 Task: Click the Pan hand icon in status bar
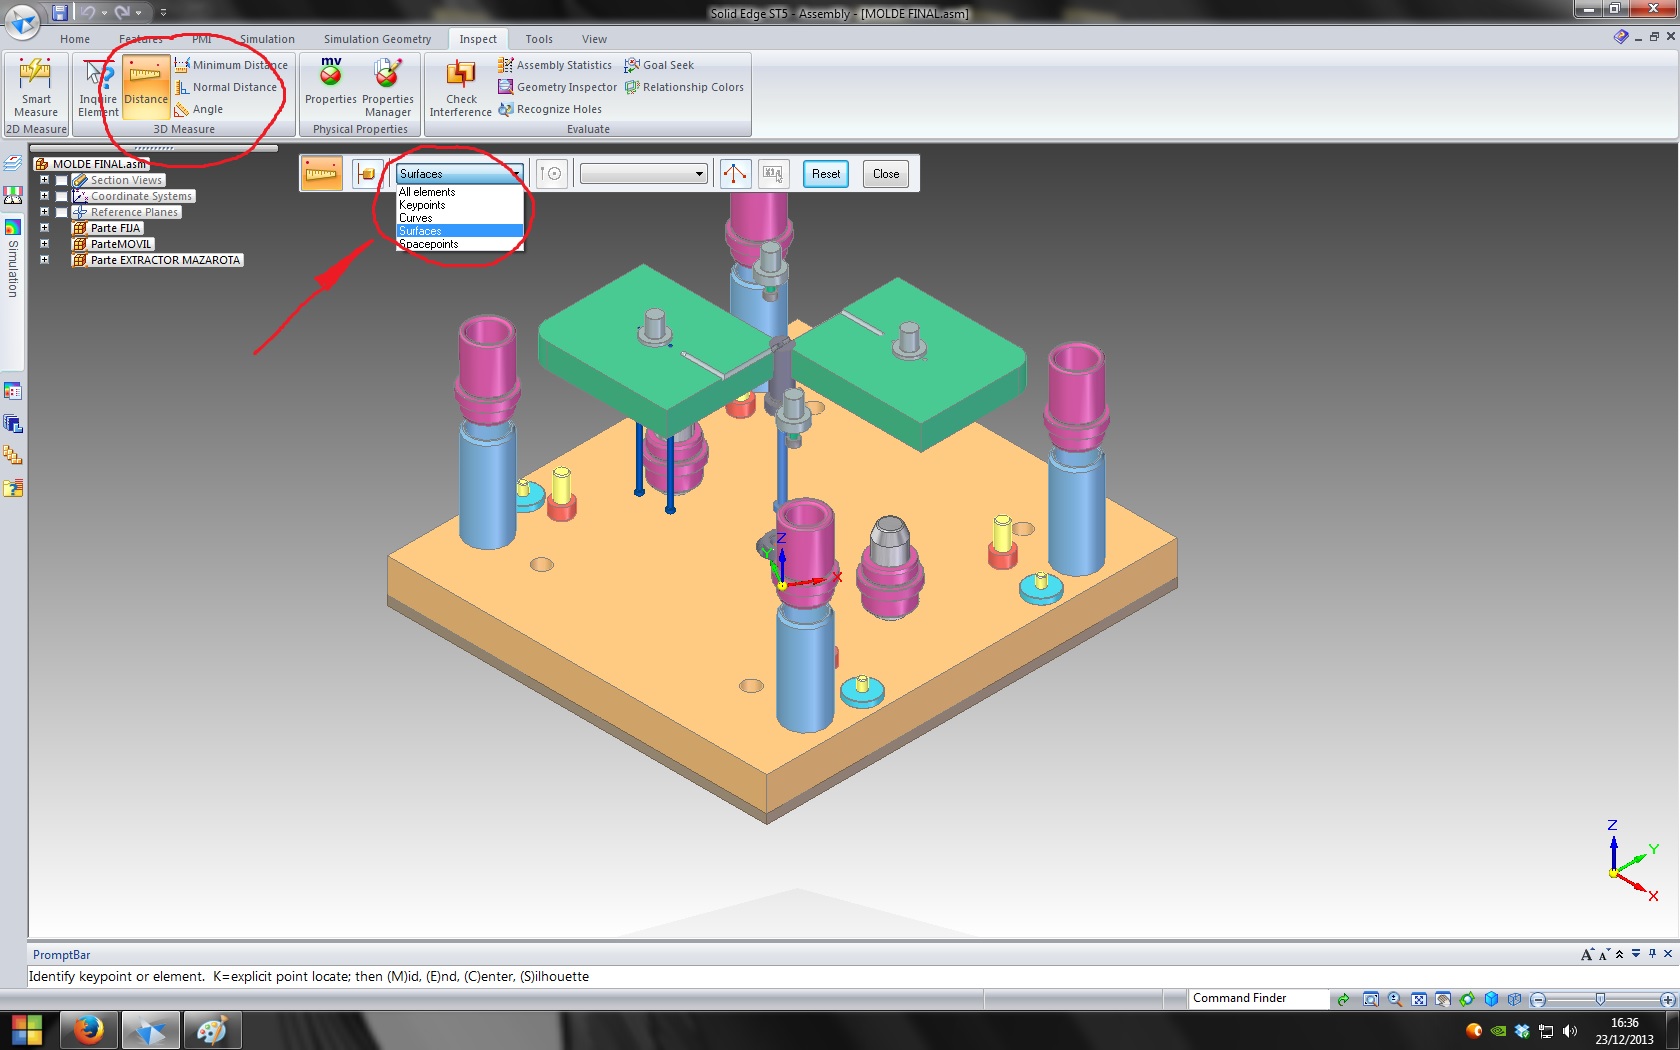[x=1443, y=999]
